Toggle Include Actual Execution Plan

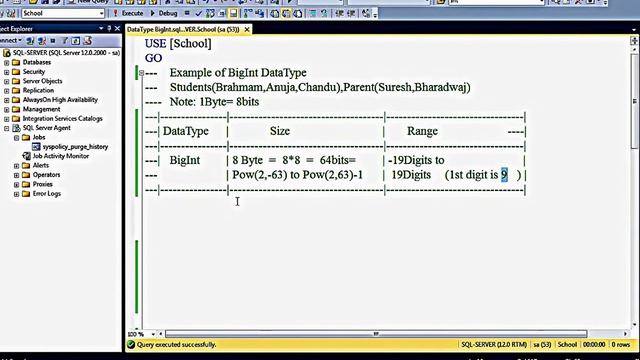(x=248, y=13)
